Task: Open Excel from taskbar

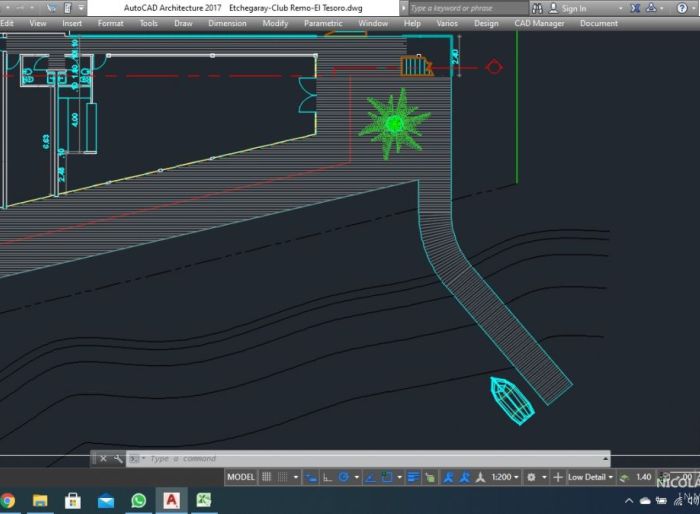Action: (204, 500)
